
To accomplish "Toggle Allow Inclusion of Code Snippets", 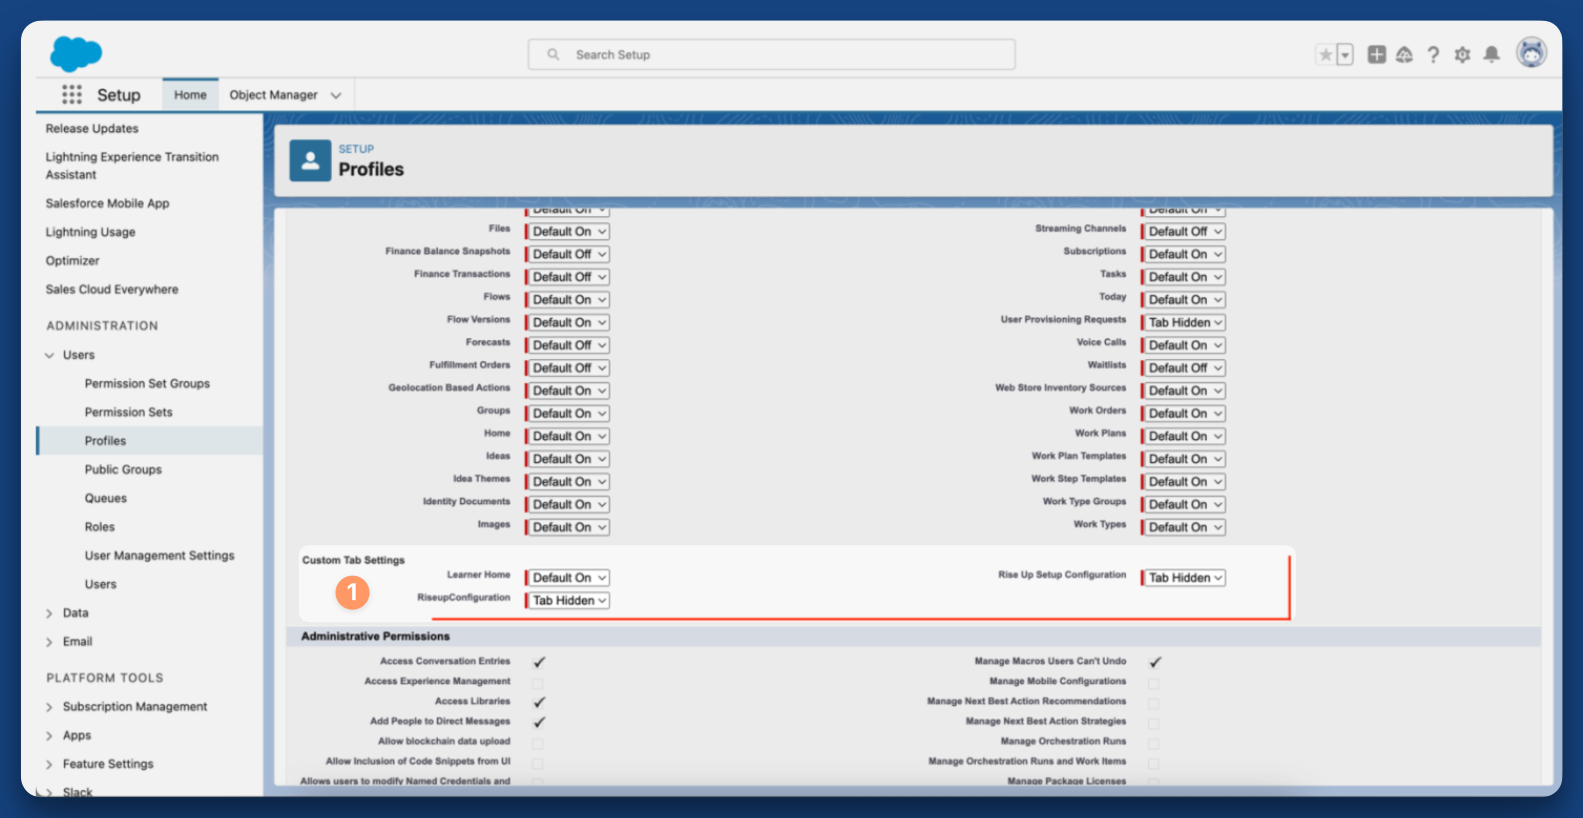I will pos(538,763).
